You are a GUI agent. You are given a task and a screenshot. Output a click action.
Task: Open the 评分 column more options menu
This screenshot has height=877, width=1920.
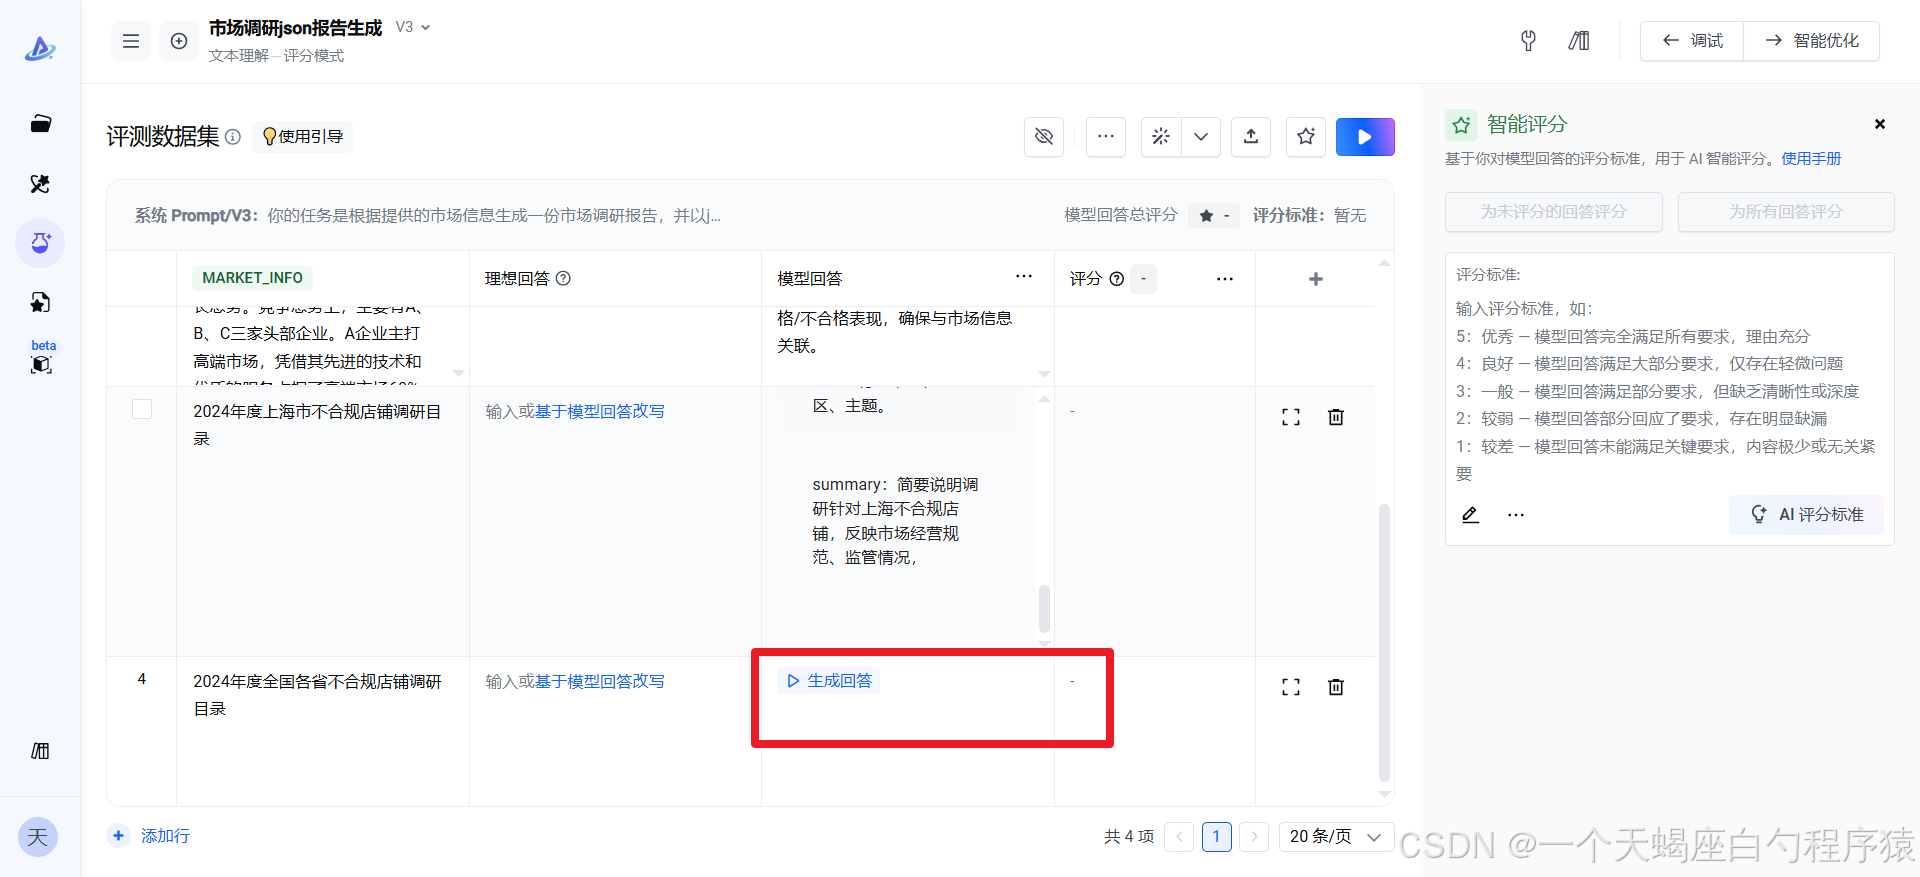click(1225, 279)
